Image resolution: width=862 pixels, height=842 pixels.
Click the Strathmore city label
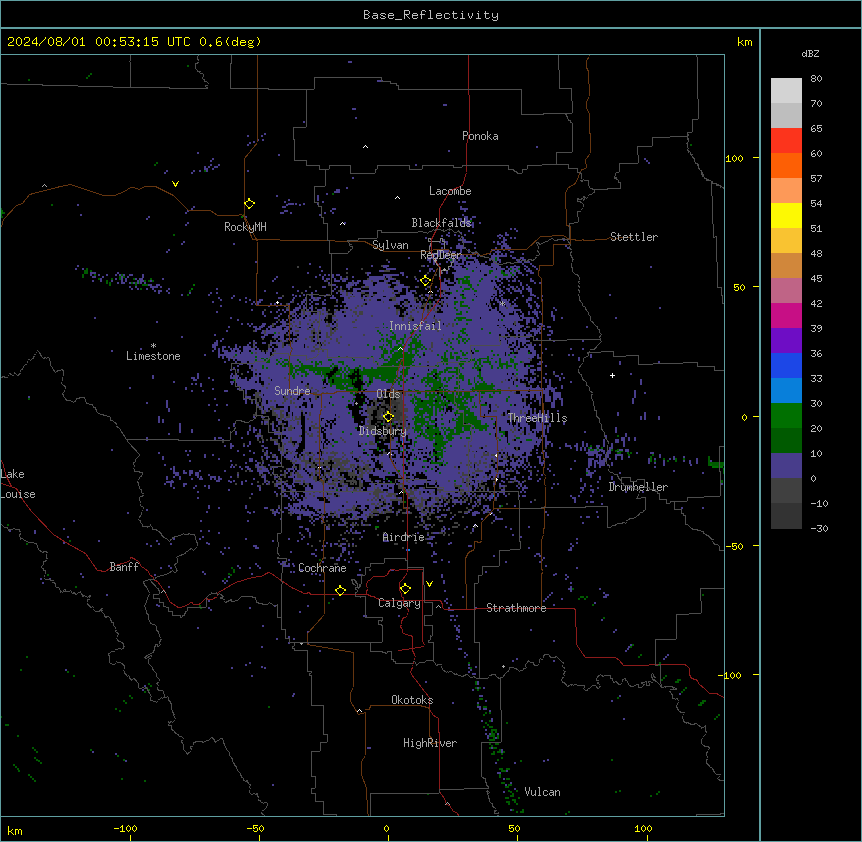pyautogui.click(x=516, y=608)
